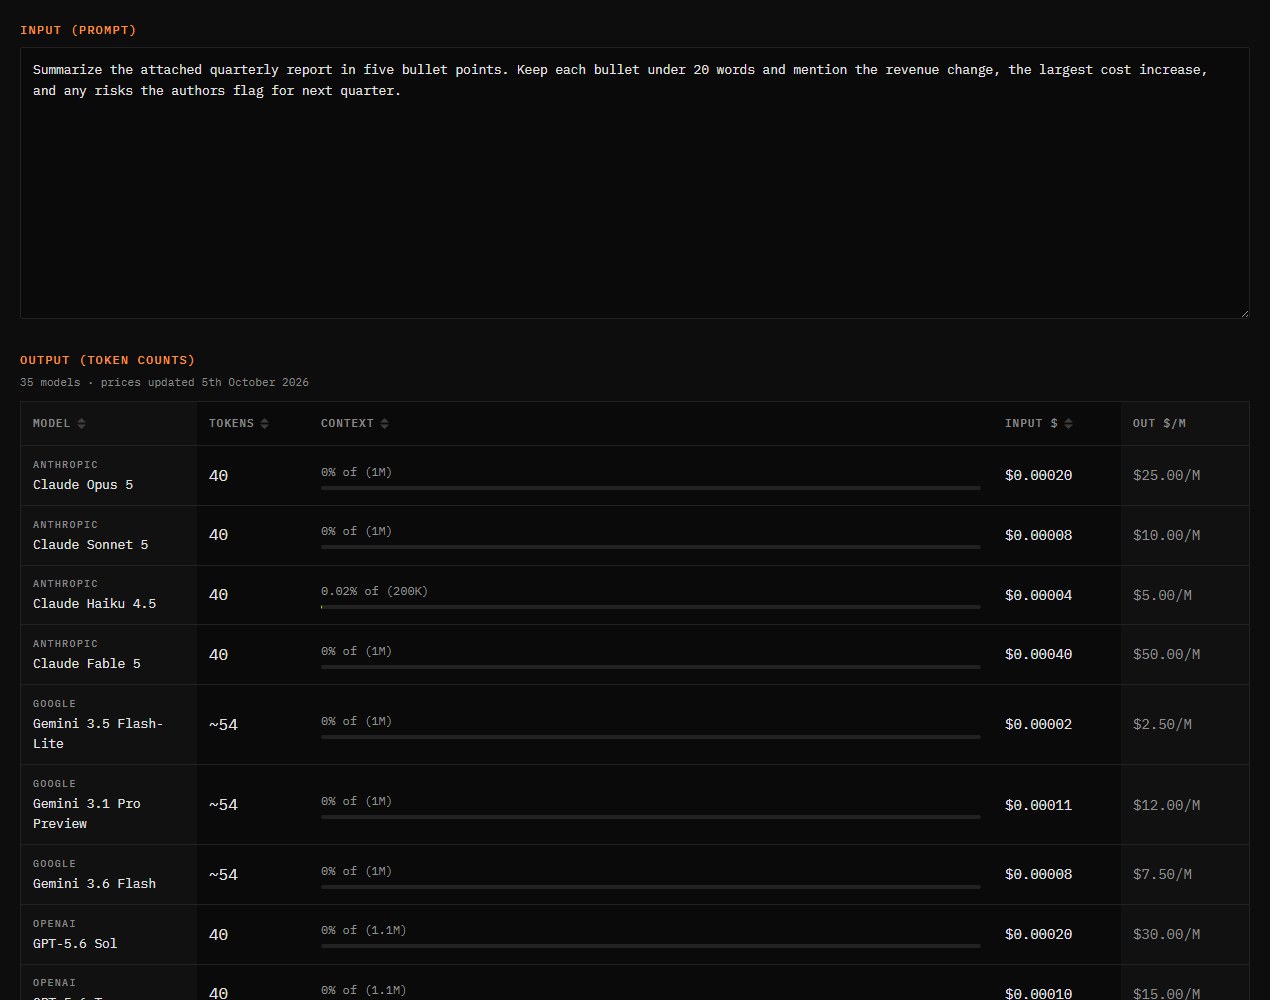The width and height of the screenshot is (1270, 1000).
Task: Click the $0.00020 input cost for Claude Opus 5
Action: click(1038, 476)
